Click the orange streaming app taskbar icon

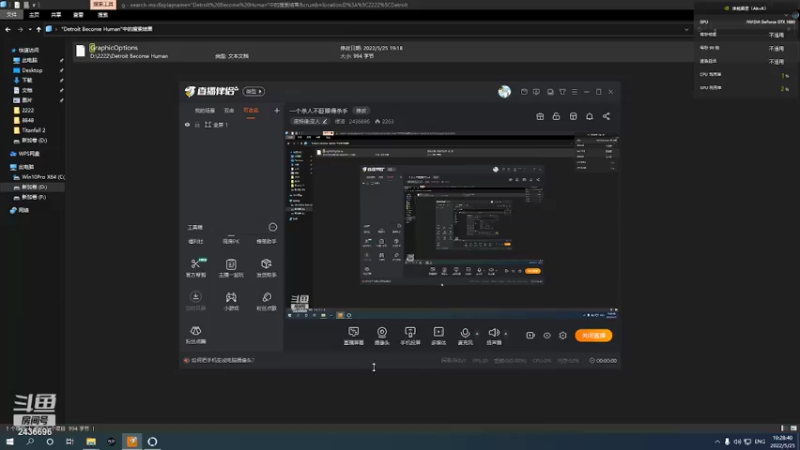coord(132,442)
